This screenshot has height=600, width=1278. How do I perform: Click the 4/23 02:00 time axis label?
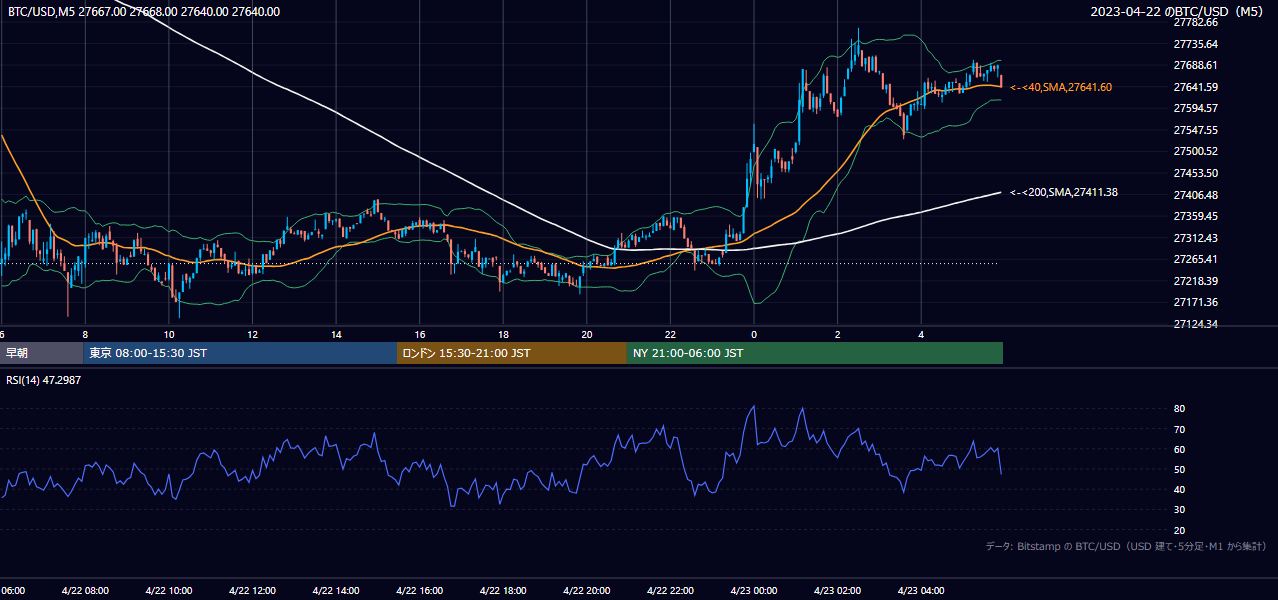[837, 590]
